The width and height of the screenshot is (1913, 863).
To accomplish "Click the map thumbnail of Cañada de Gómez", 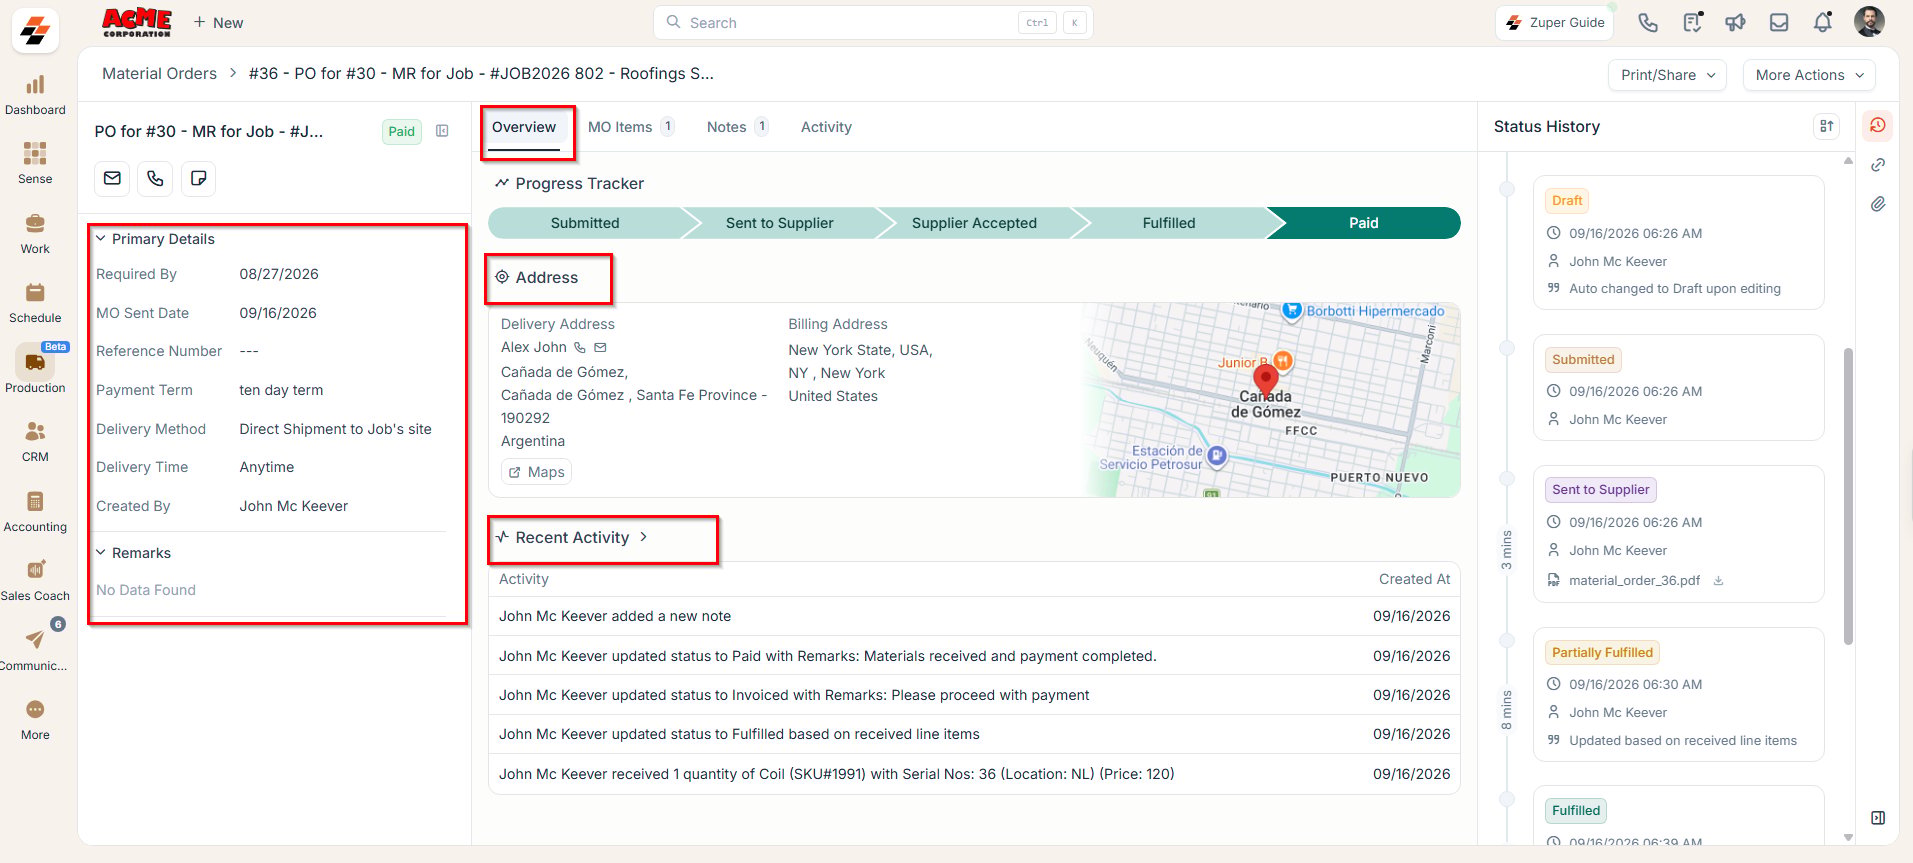I will point(1271,400).
